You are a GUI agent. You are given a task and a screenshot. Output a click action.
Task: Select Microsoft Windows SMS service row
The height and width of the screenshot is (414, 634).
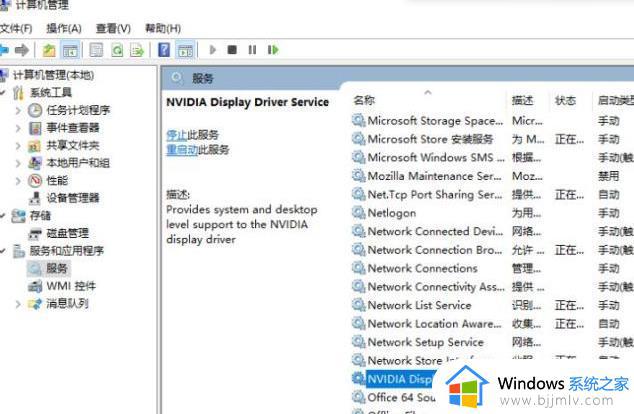click(x=492, y=157)
